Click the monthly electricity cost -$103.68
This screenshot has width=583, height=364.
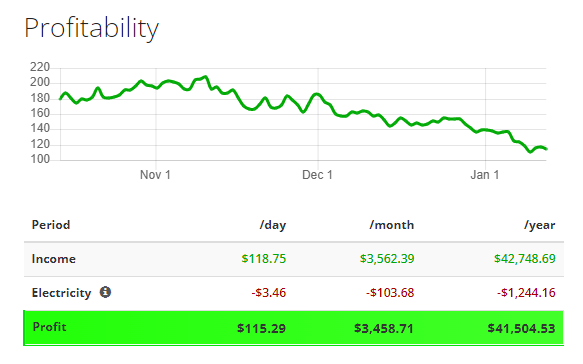tap(390, 293)
